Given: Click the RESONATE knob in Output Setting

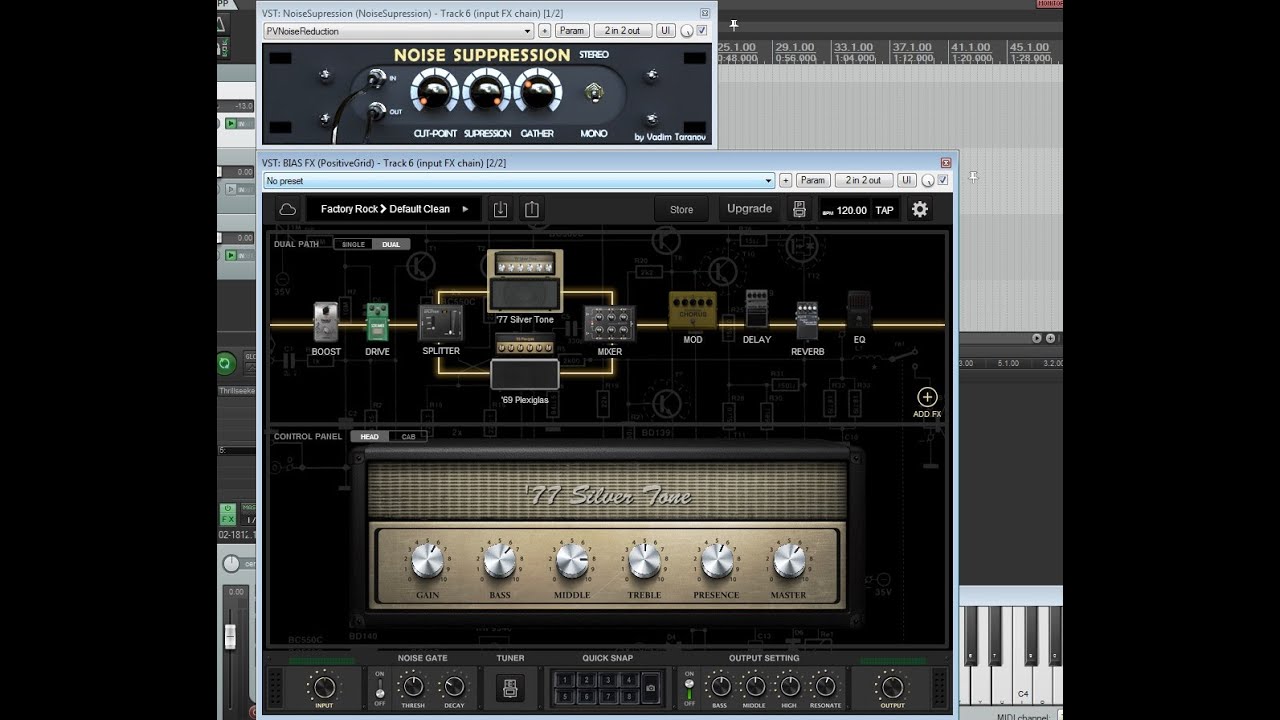Looking at the screenshot, I should (825, 686).
